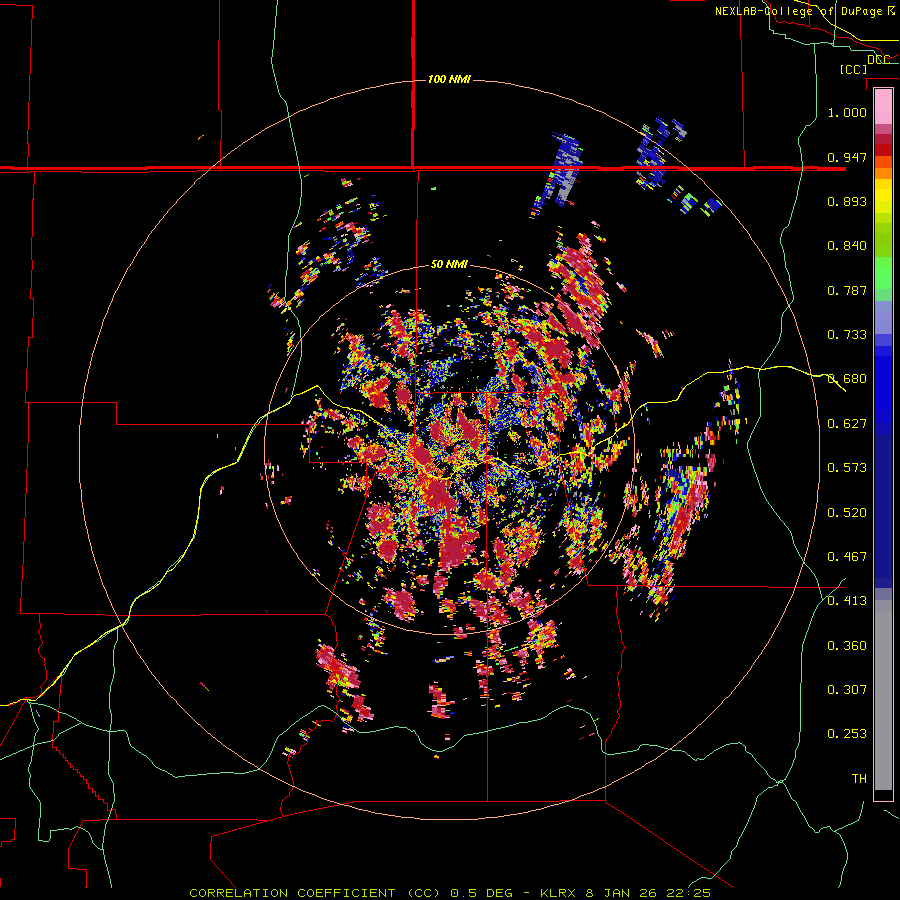This screenshot has width=900, height=900.
Task: Click the 0.307 value on the color scale
Action: (x=847, y=690)
